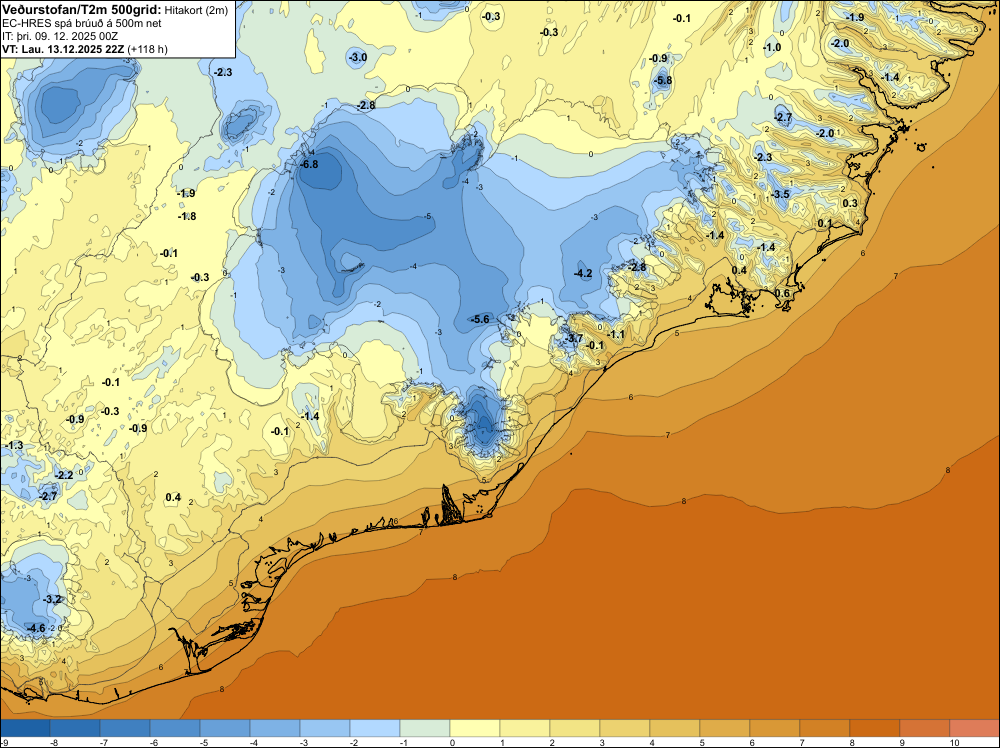
Task: Click the 'Hitakort (2m)' label in header
Action: pyautogui.click(x=196, y=10)
